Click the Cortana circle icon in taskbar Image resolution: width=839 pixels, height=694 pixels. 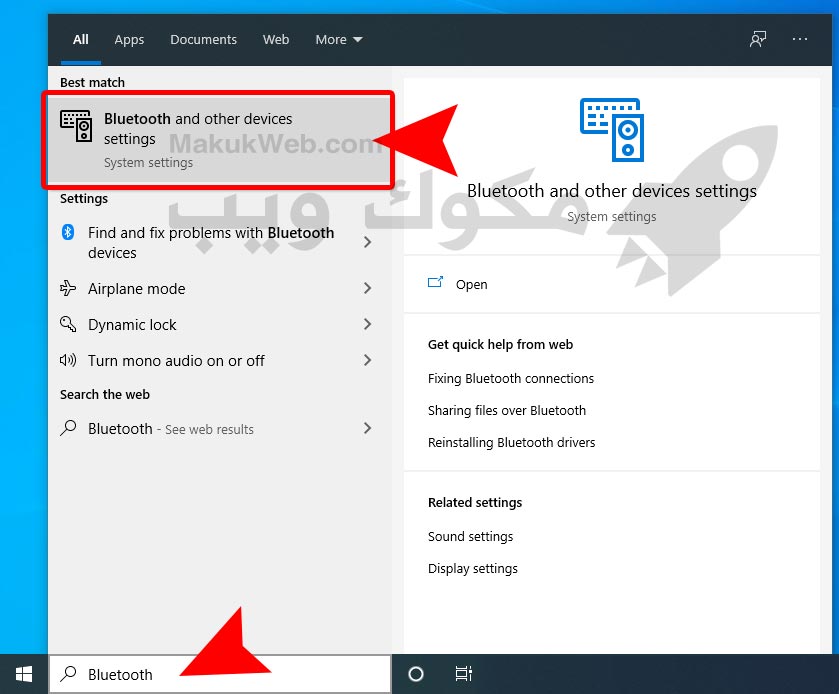(x=416, y=674)
